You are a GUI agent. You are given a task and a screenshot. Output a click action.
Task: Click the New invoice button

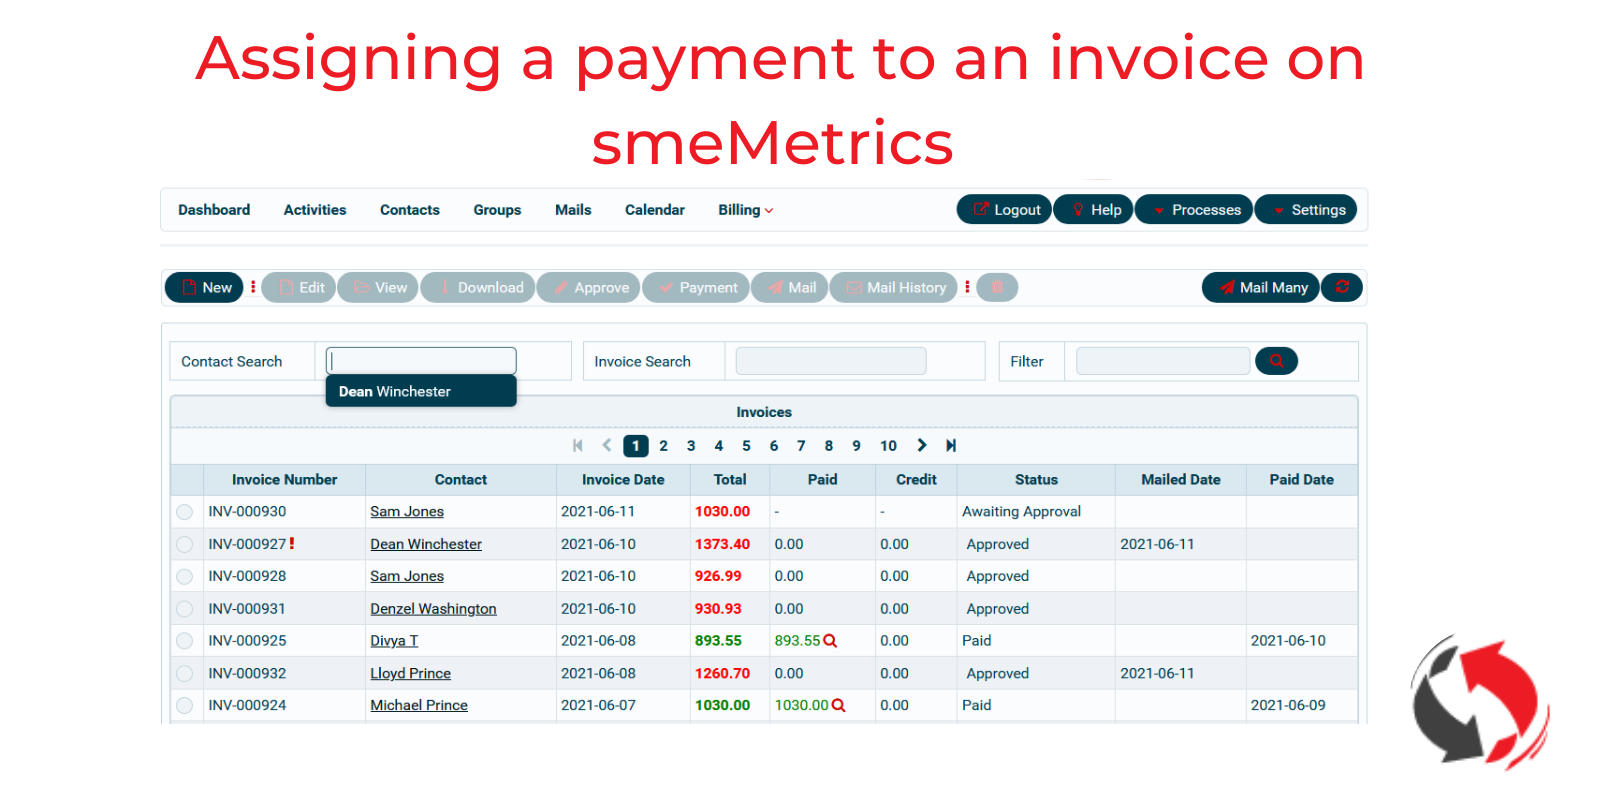204,287
